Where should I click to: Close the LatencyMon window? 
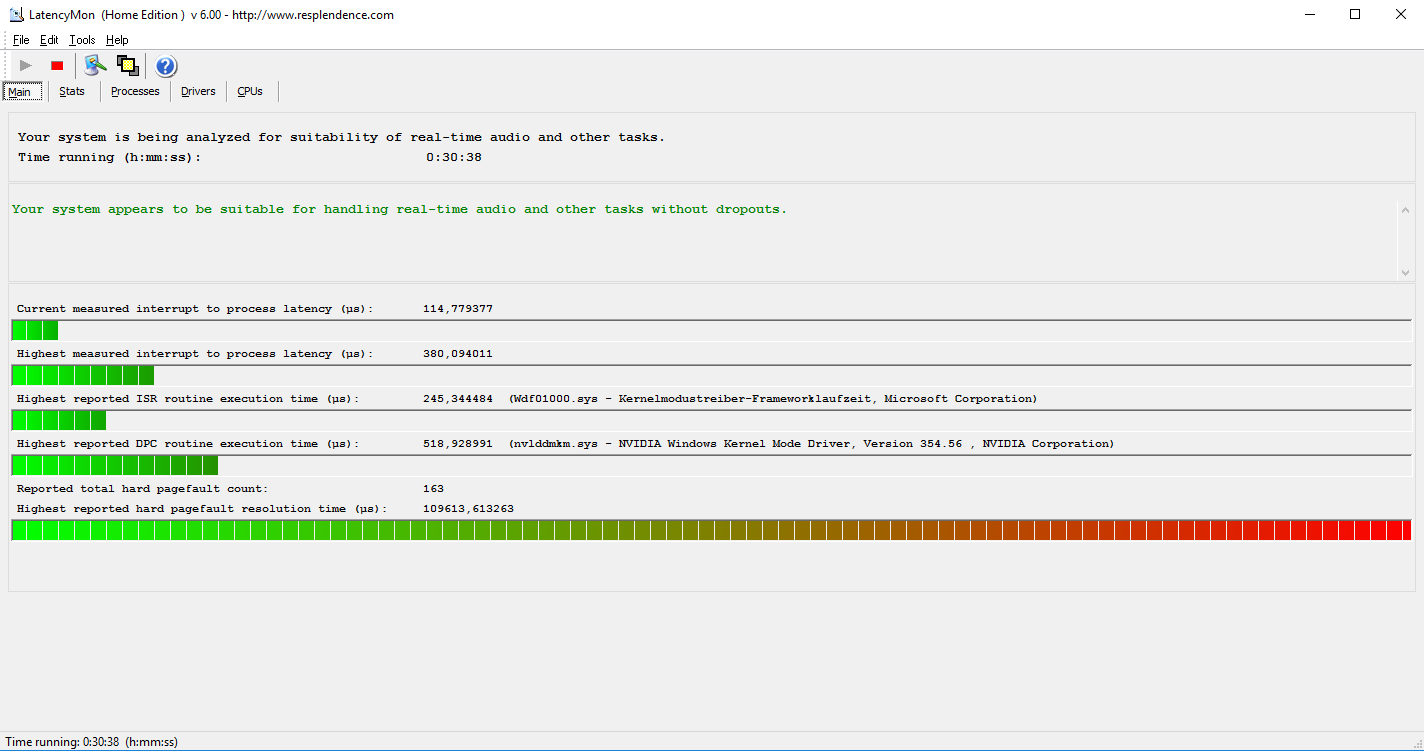[x=1401, y=14]
